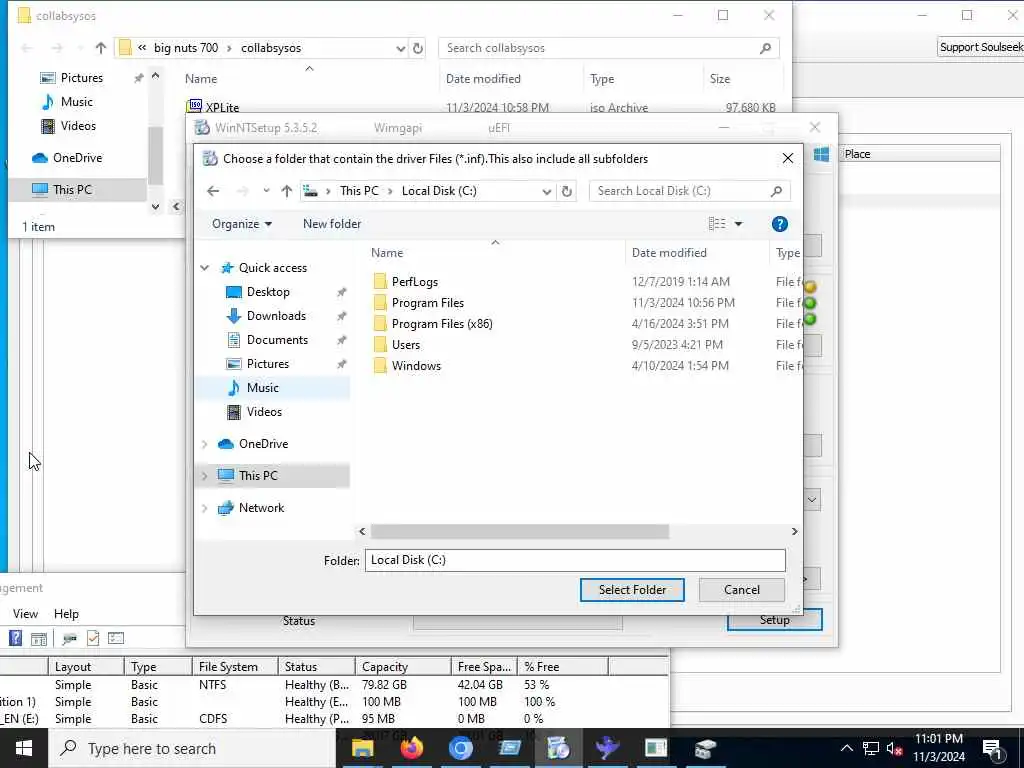This screenshot has height=768, width=1024.
Task: Select the XPLite iso file in collabsysos
Action: (x=222, y=107)
